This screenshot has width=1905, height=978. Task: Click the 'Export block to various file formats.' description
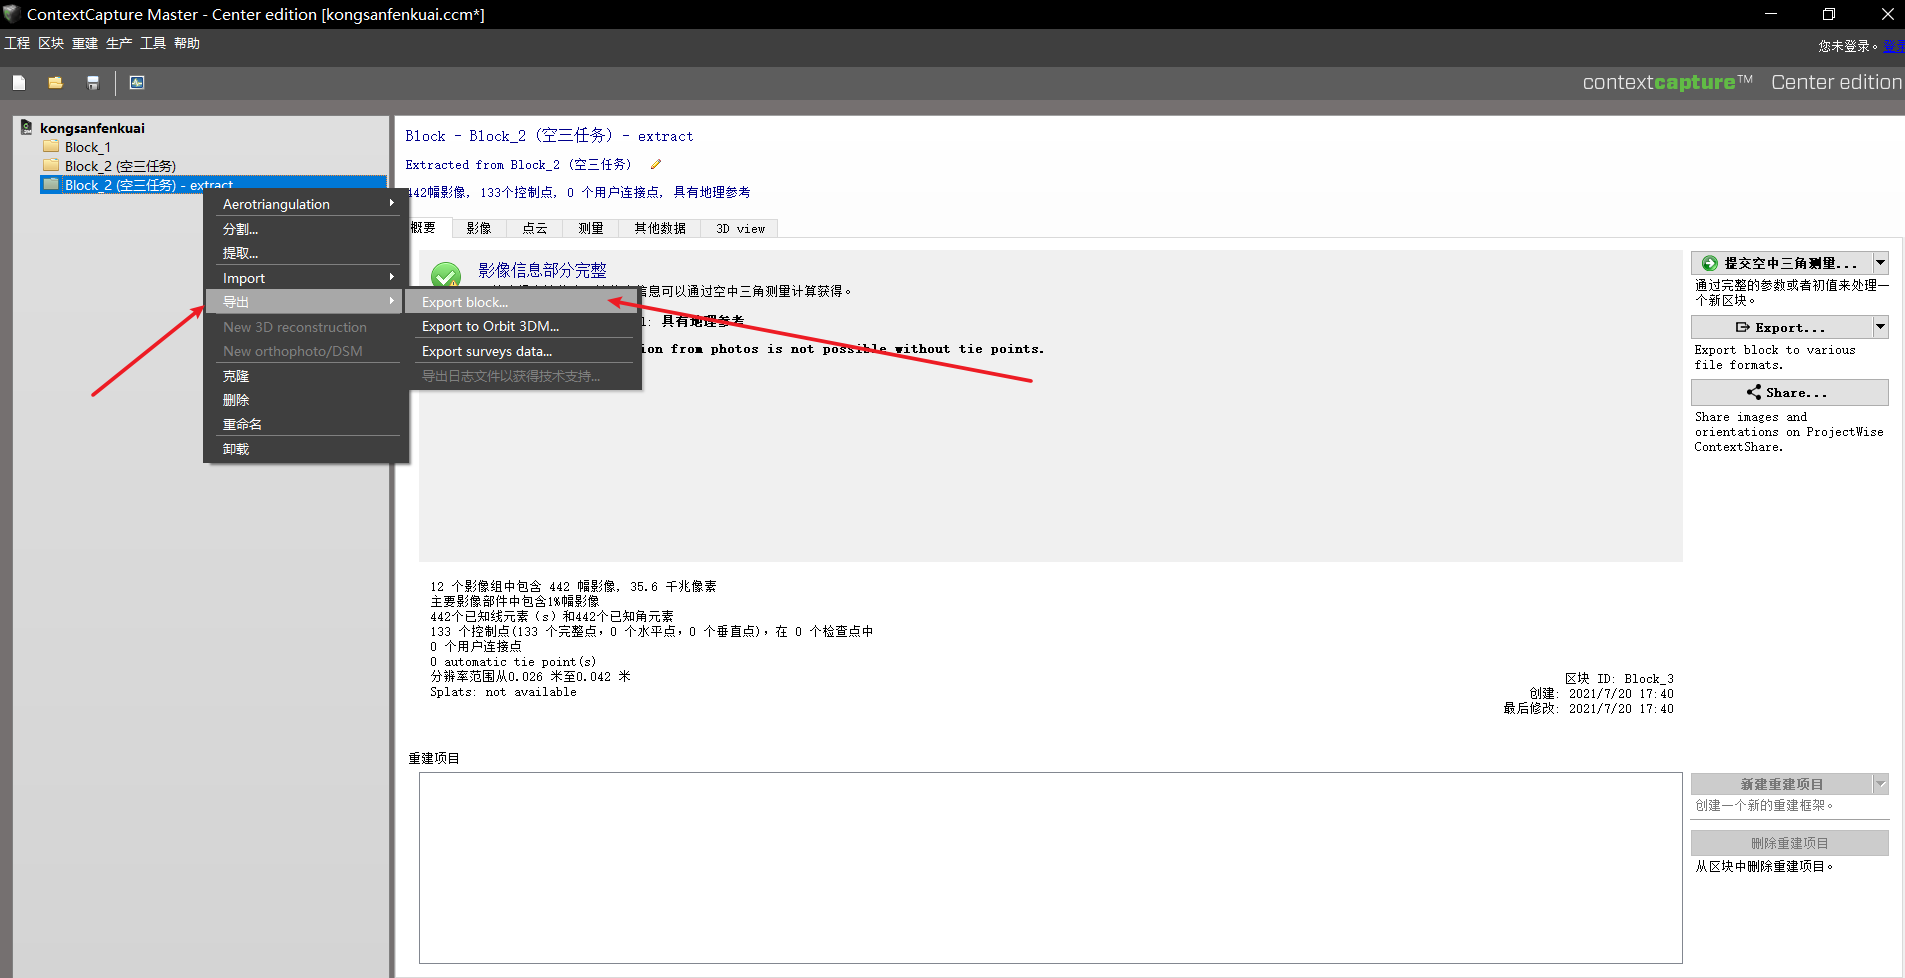1775,357
